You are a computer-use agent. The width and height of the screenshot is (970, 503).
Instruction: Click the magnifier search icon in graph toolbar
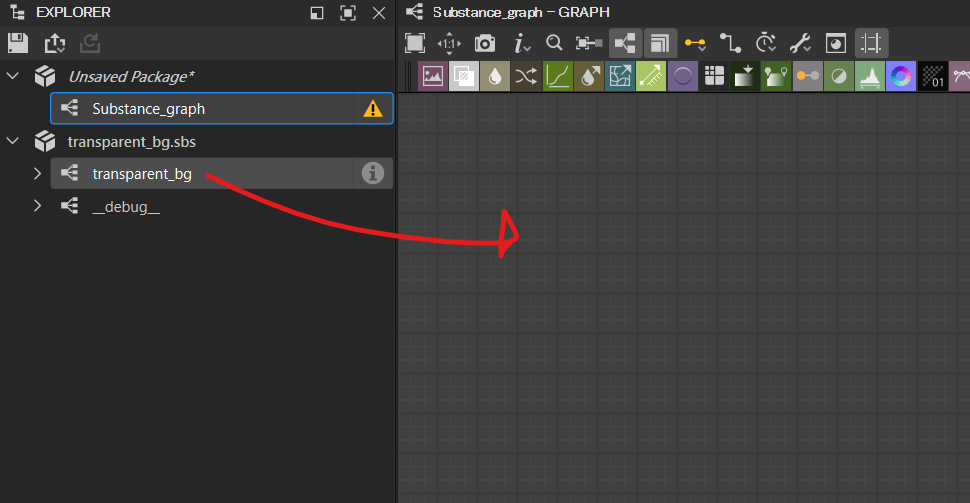tap(554, 43)
